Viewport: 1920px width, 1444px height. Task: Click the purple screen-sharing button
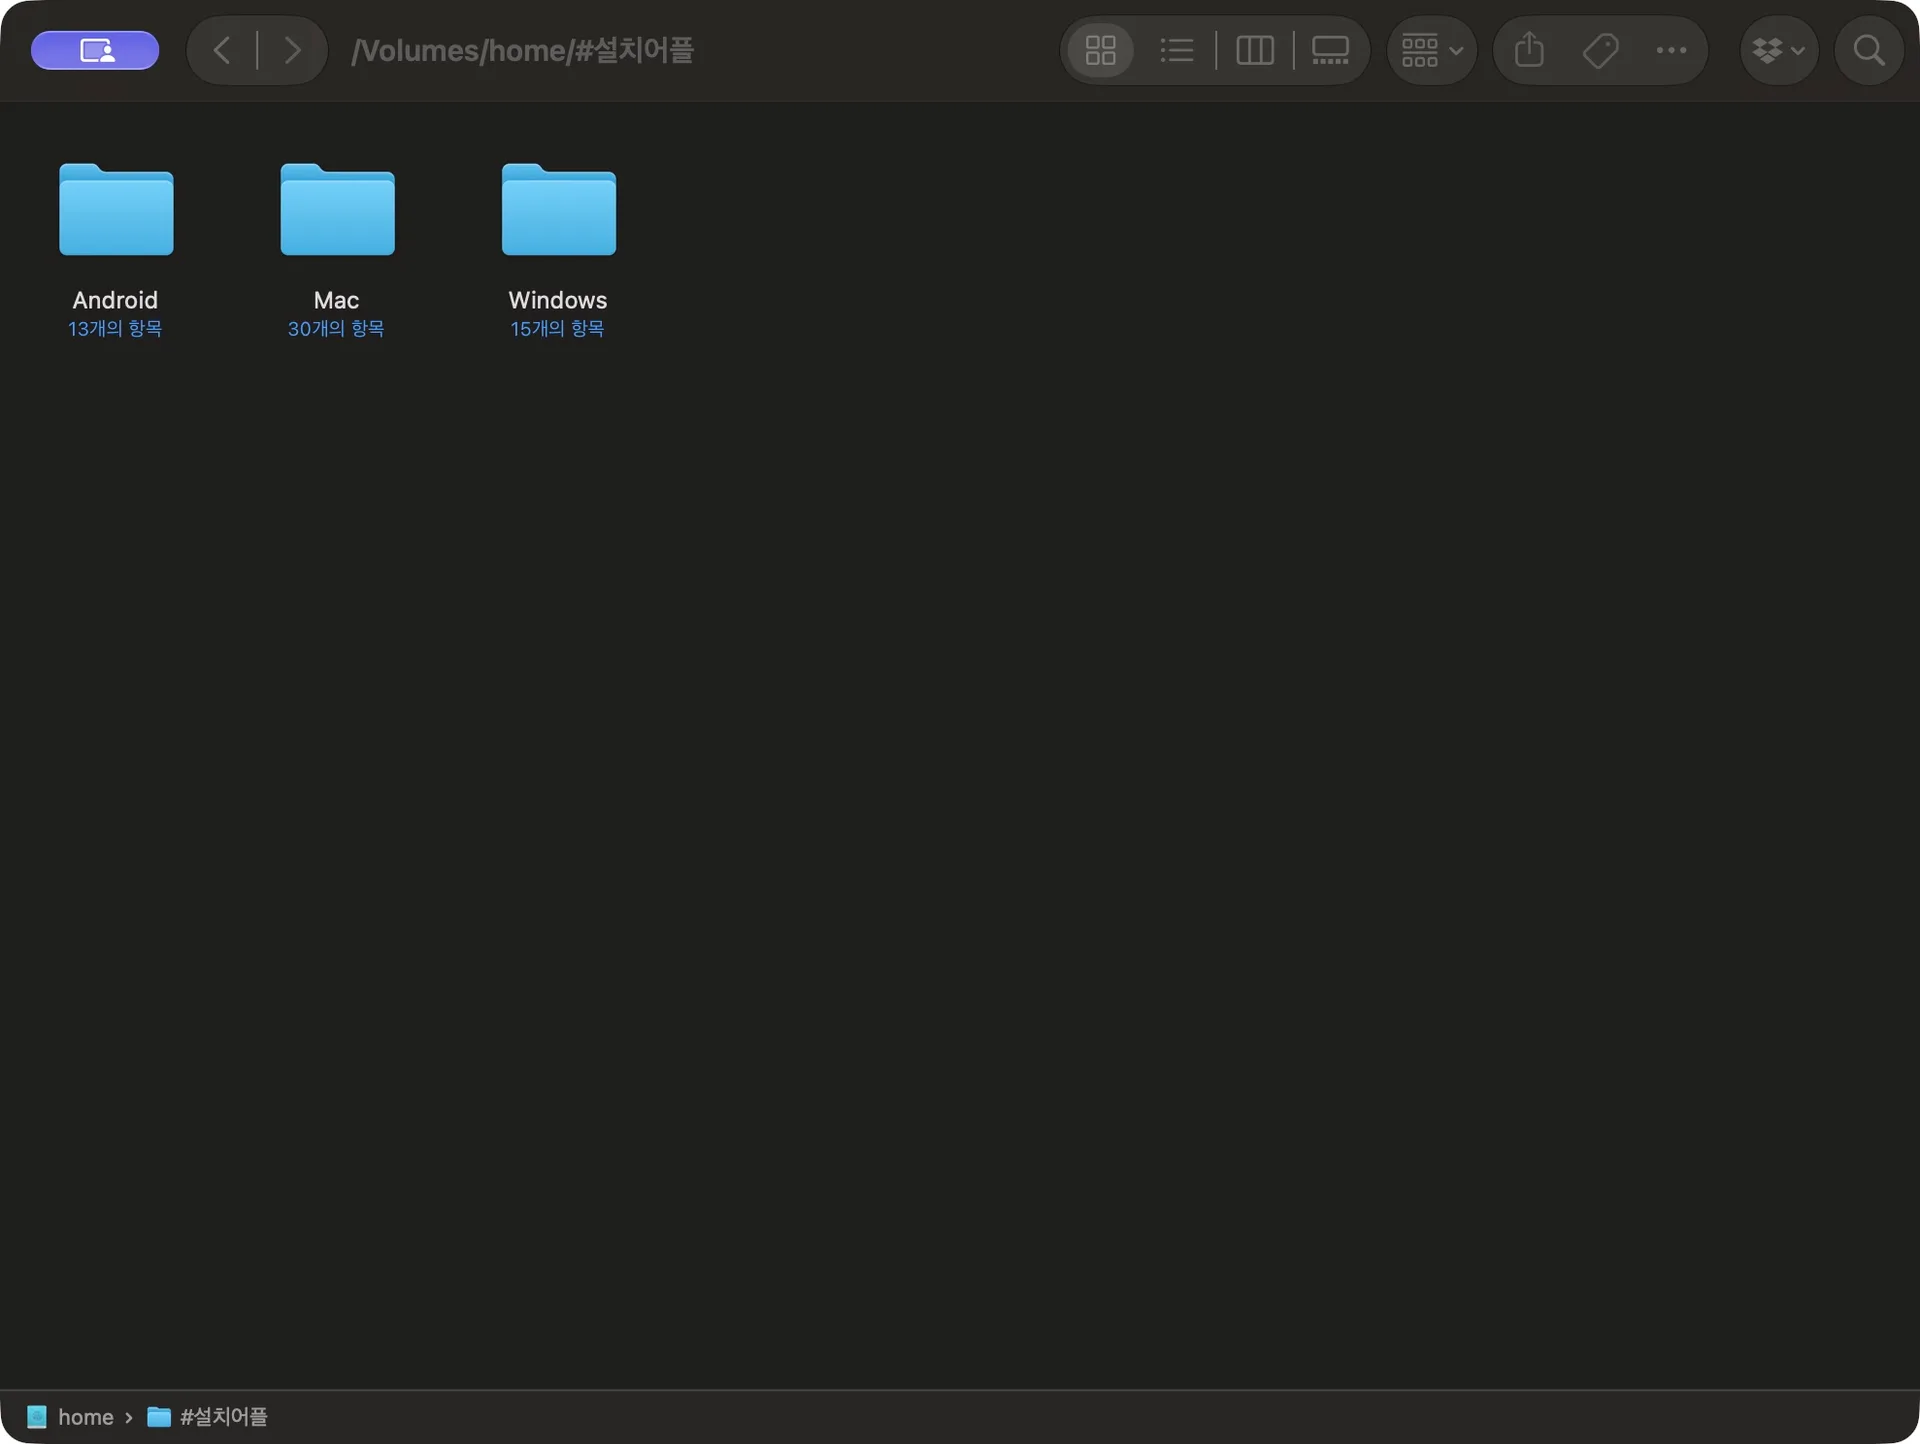tap(95, 50)
